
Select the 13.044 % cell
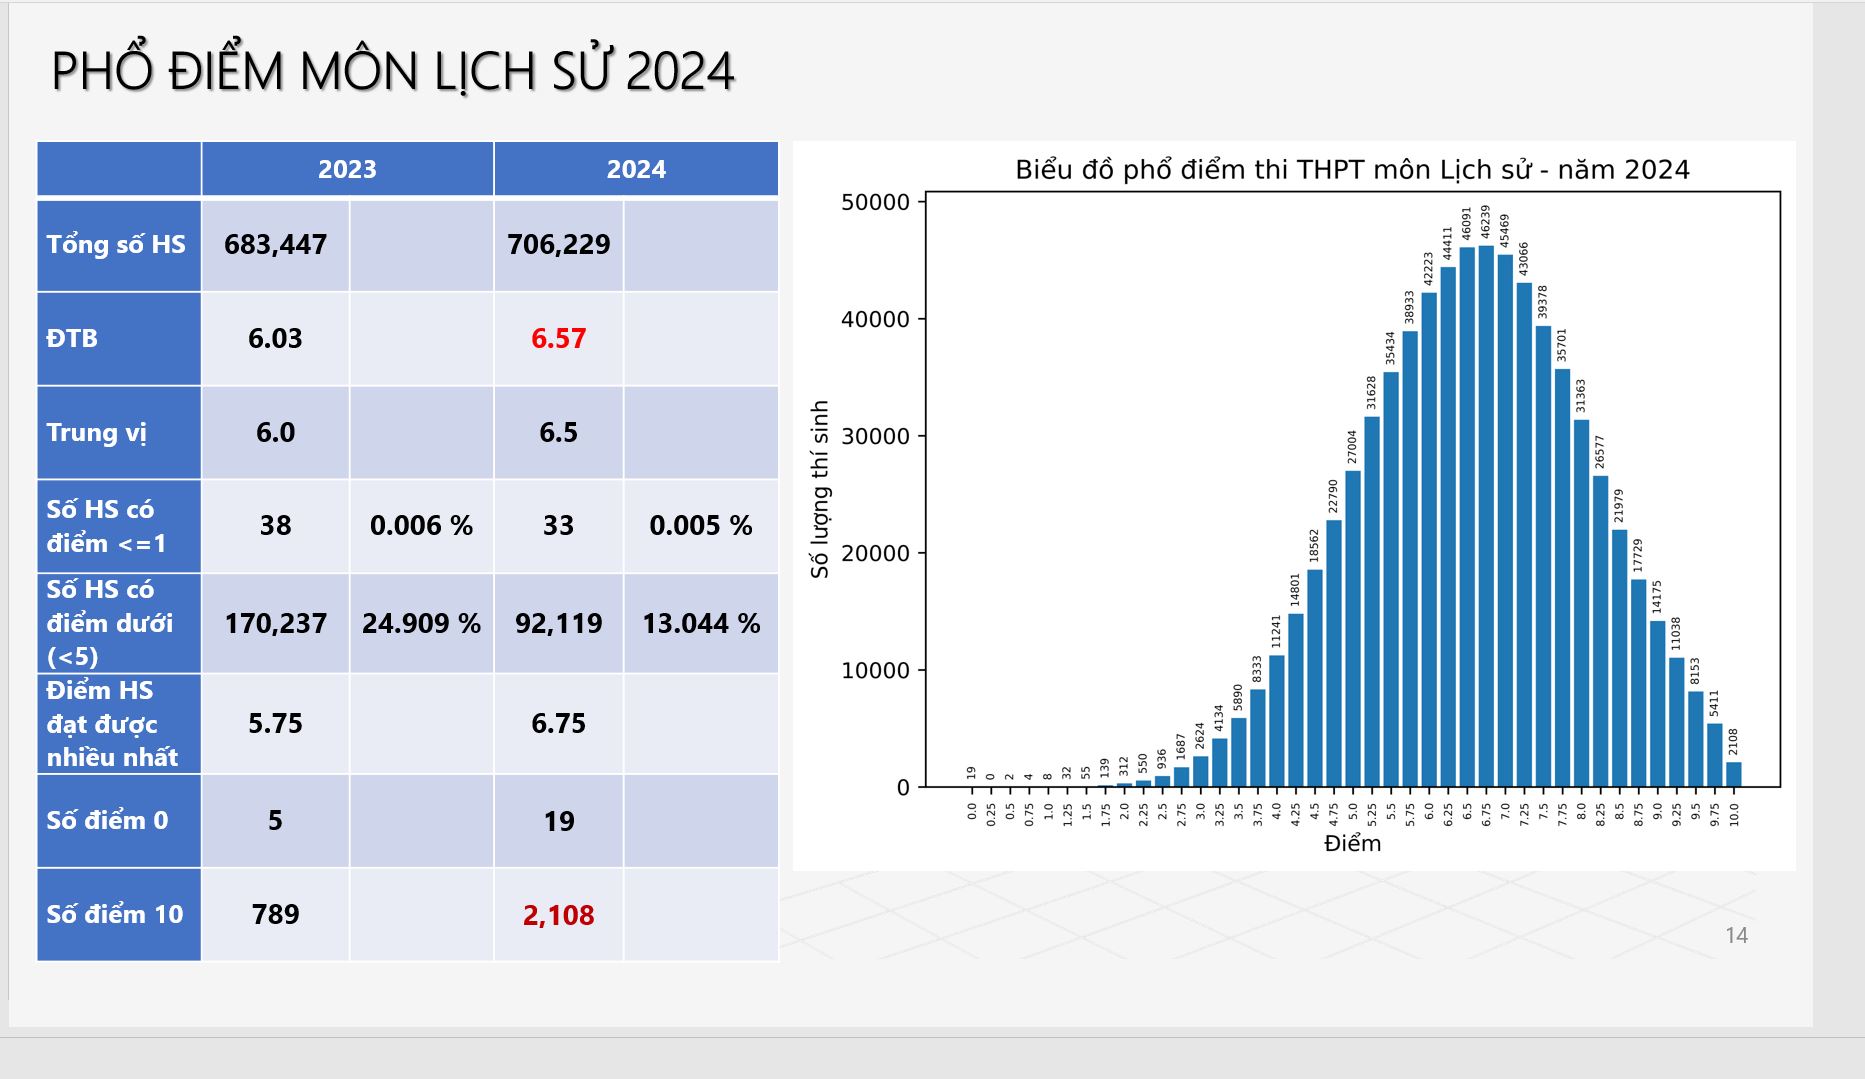700,623
